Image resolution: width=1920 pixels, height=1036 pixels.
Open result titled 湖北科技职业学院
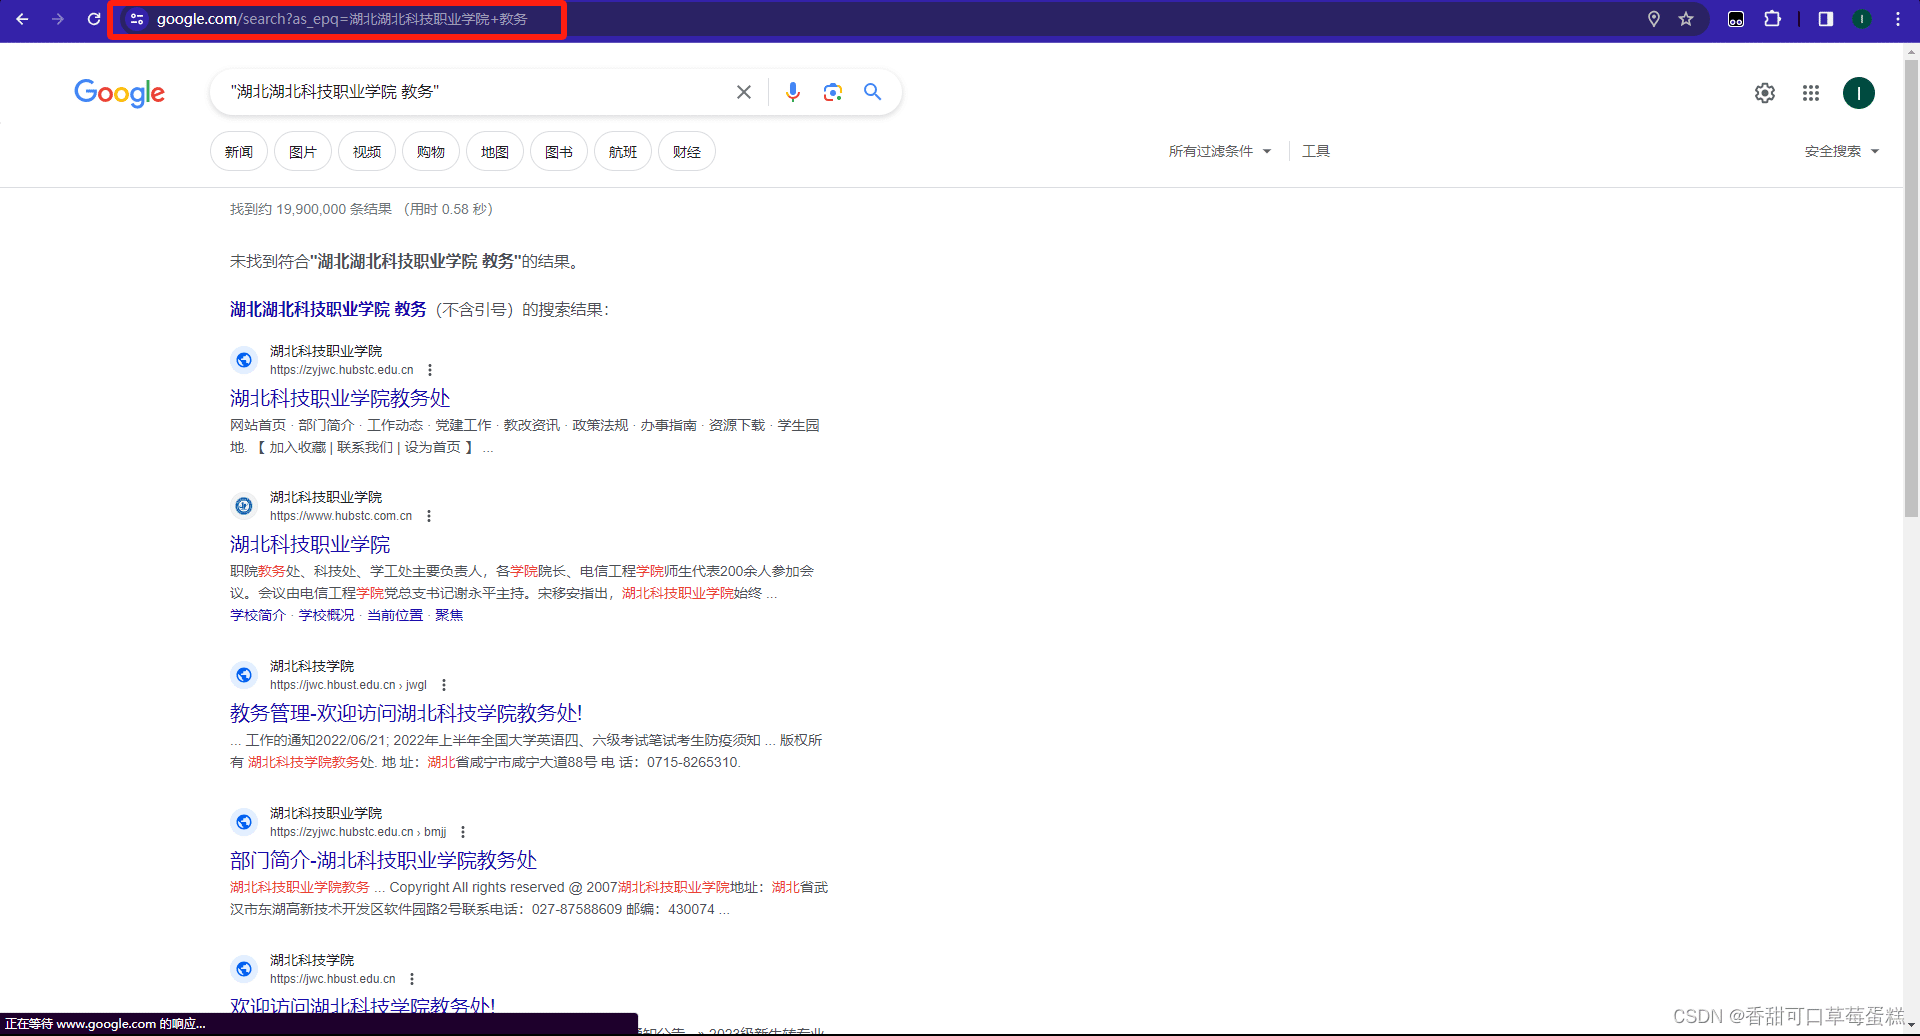(x=310, y=544)
